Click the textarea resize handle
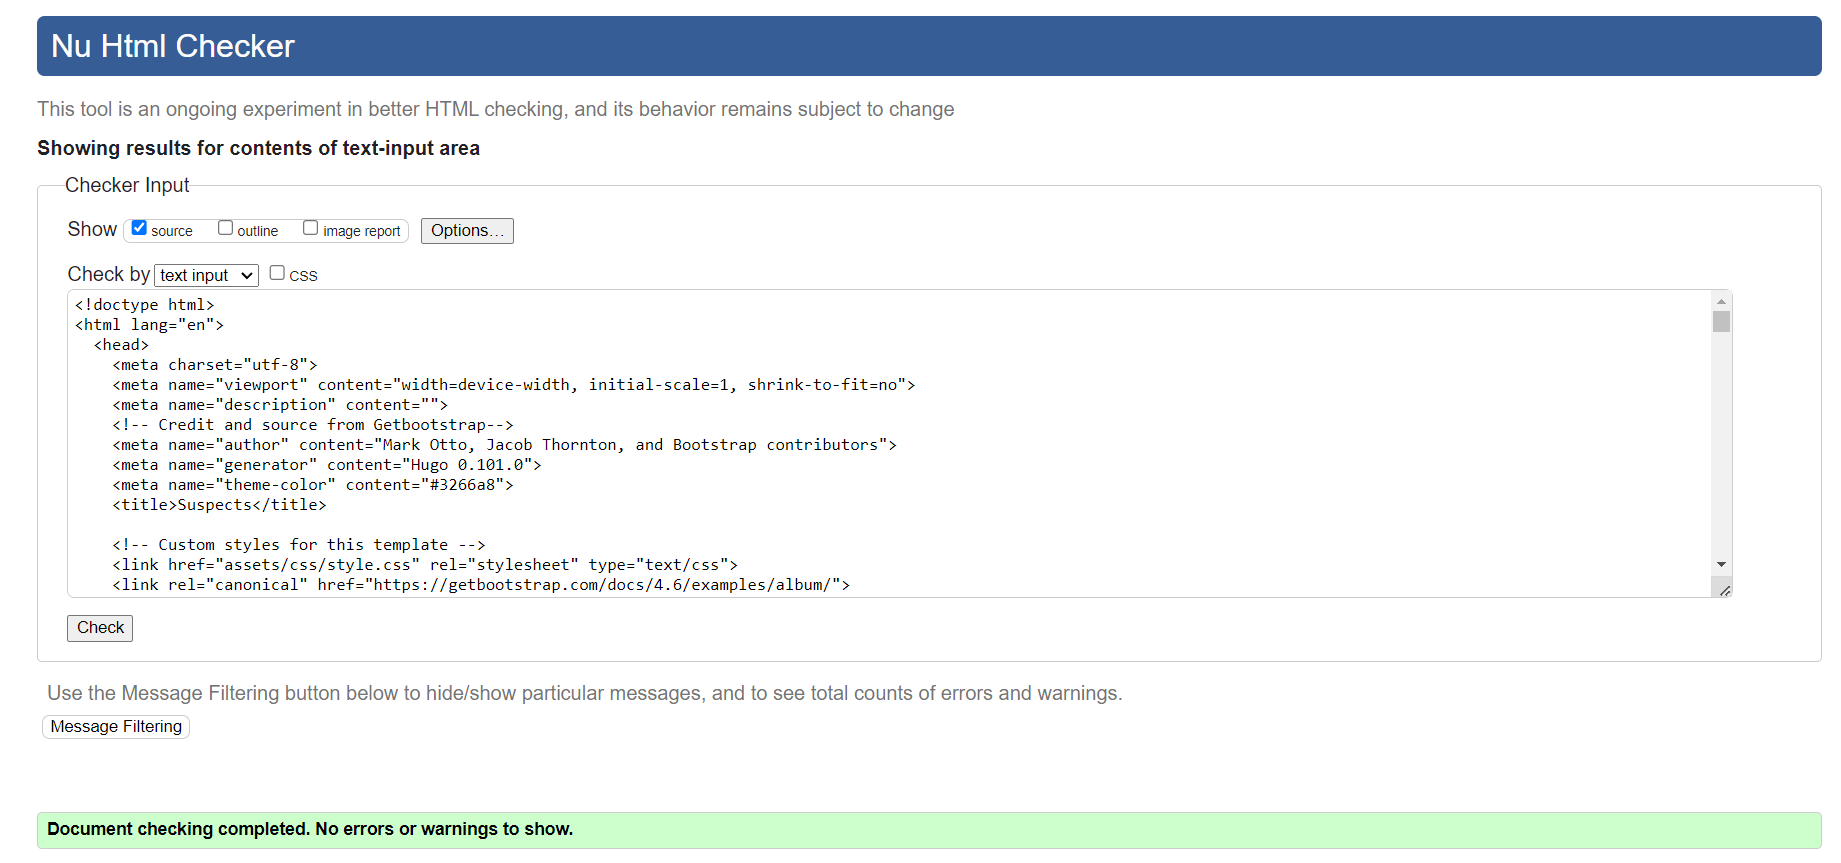 pyautogui.click(x=1724, y=590)
